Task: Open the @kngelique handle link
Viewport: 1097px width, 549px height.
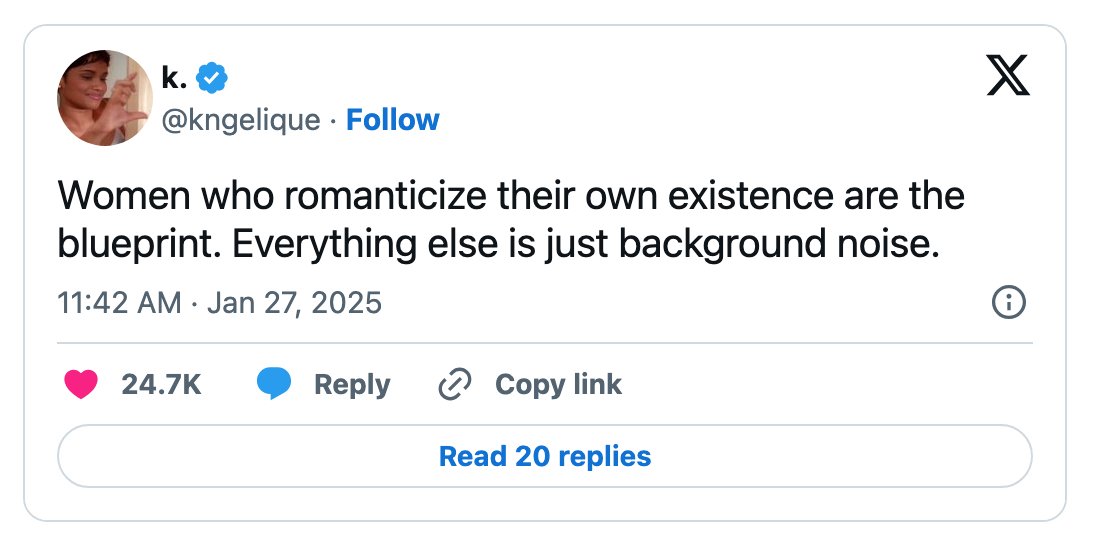Action: [241, 120]
